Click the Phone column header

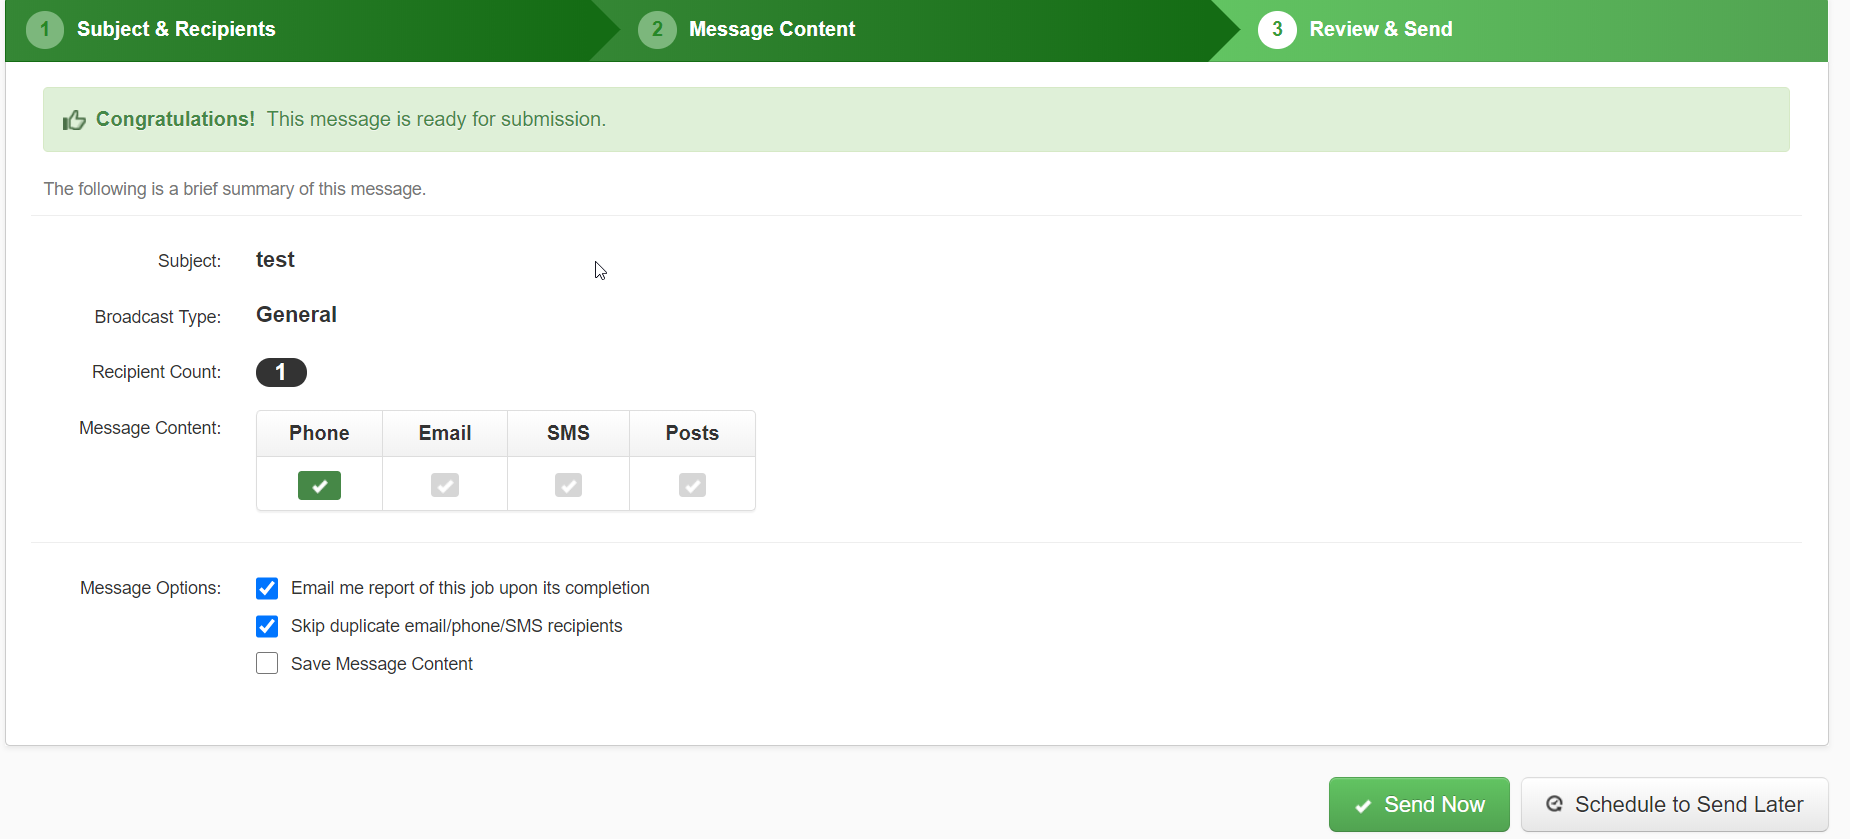click(319, 433)
